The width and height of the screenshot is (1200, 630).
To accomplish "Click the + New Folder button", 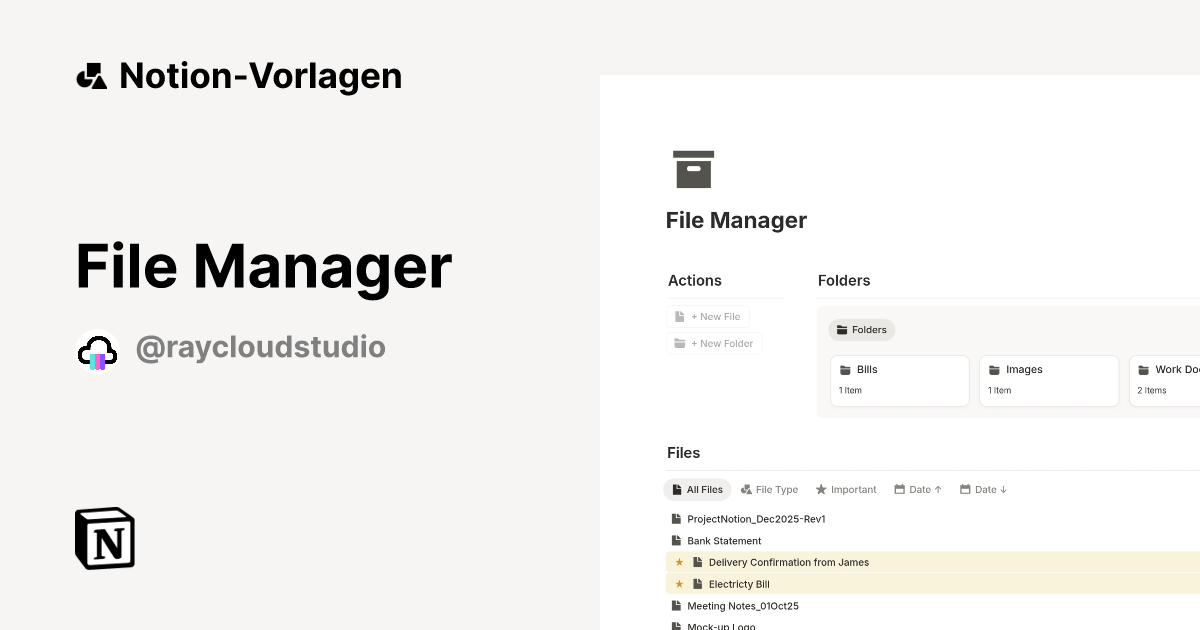I will (714, 343).
